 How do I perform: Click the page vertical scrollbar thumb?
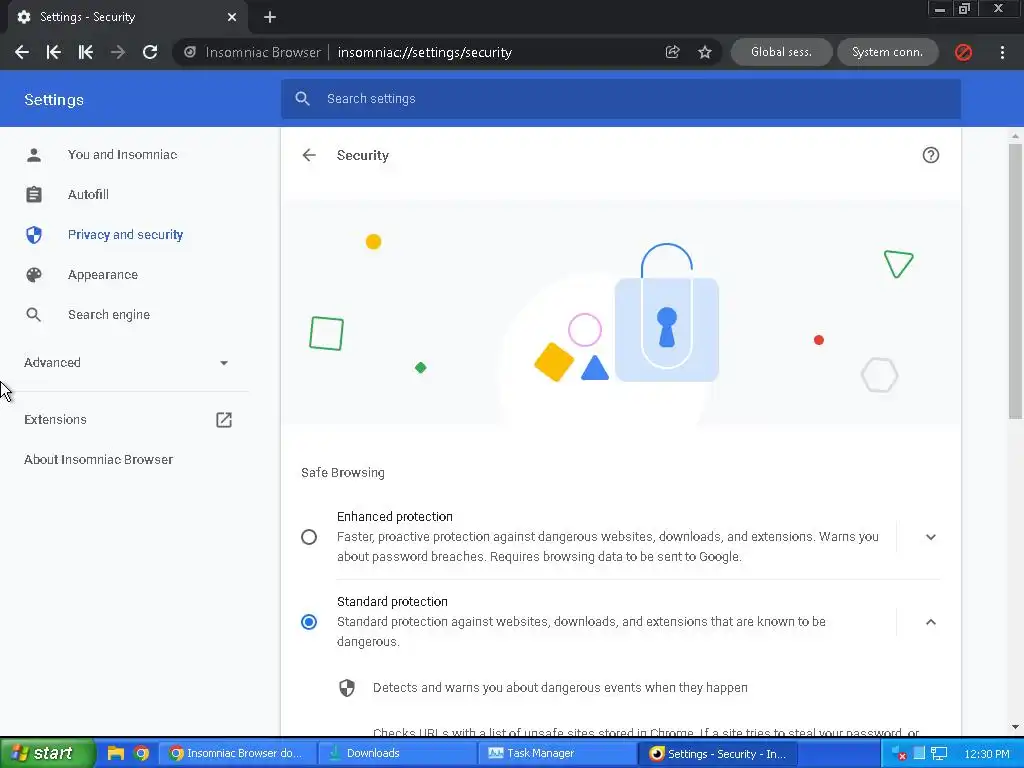[x=1015, y=281]
